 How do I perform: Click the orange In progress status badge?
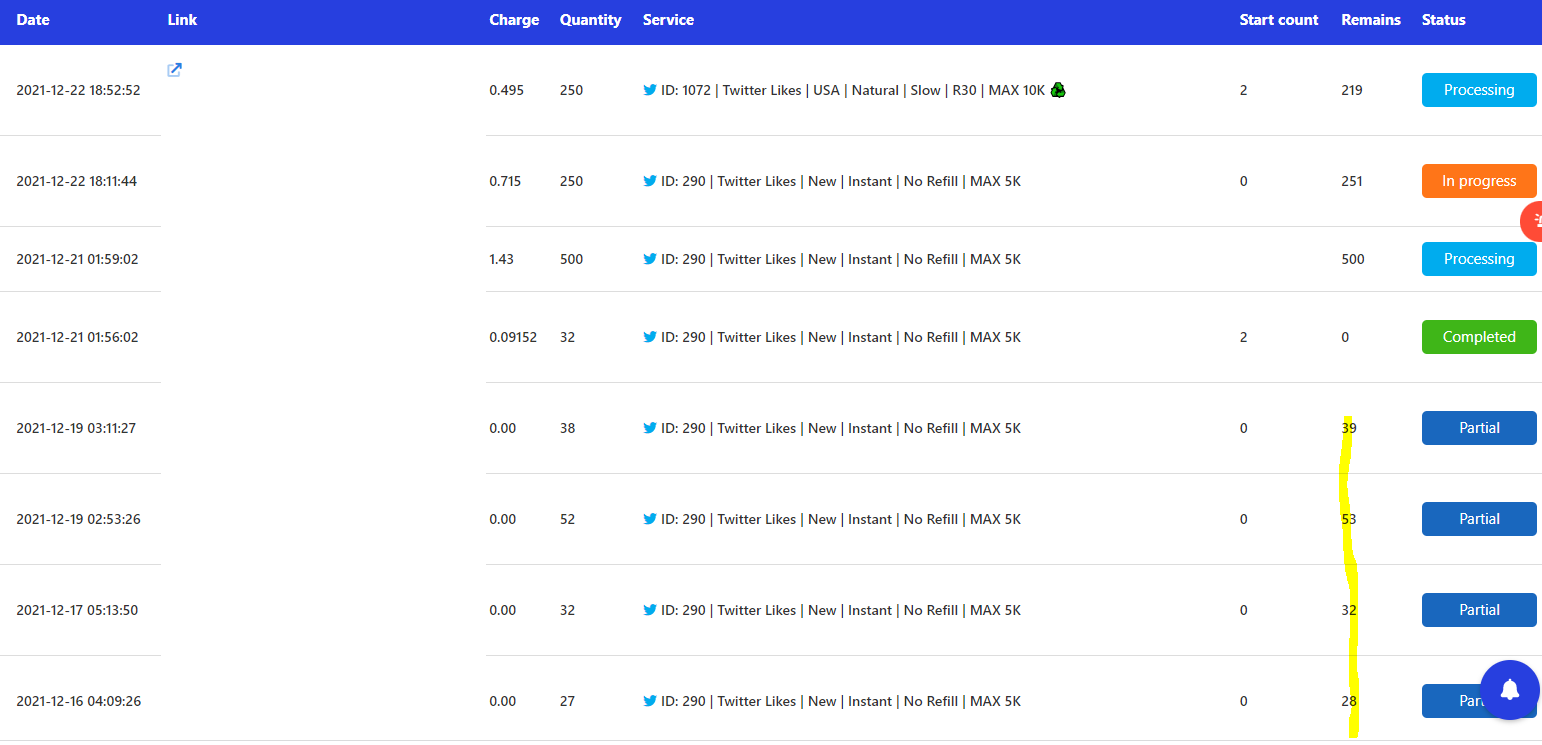1479,181
